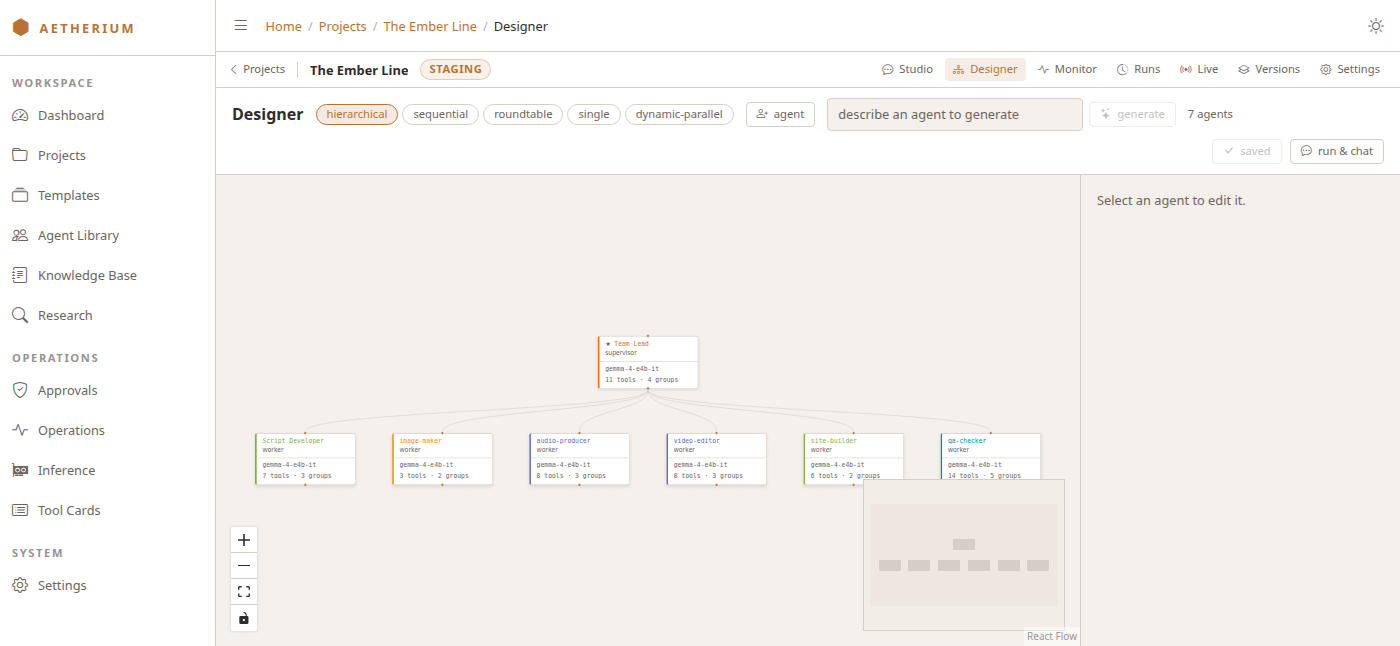
Task: Select the single layout mode
Action: click(594, 114)
